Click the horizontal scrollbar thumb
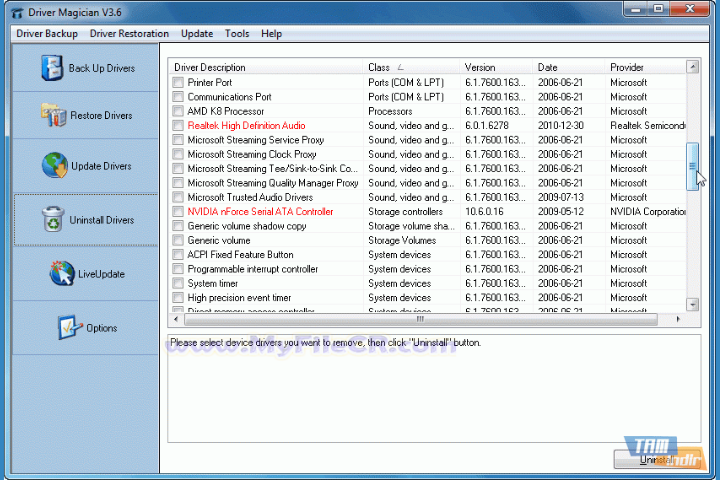The width and height of the screenshot is (720, 480). (x=421, y=319)
